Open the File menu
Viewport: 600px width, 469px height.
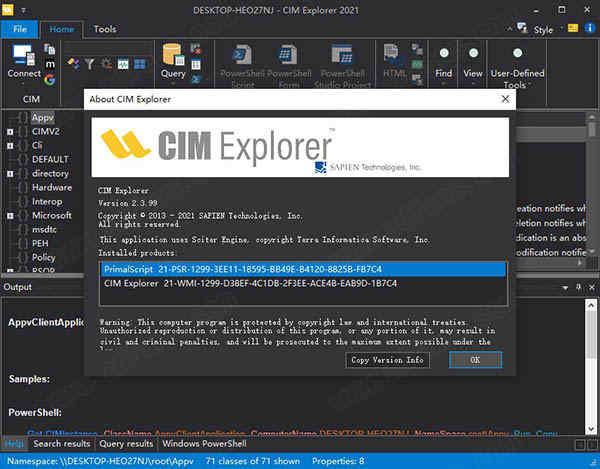[x=20, y=29]
